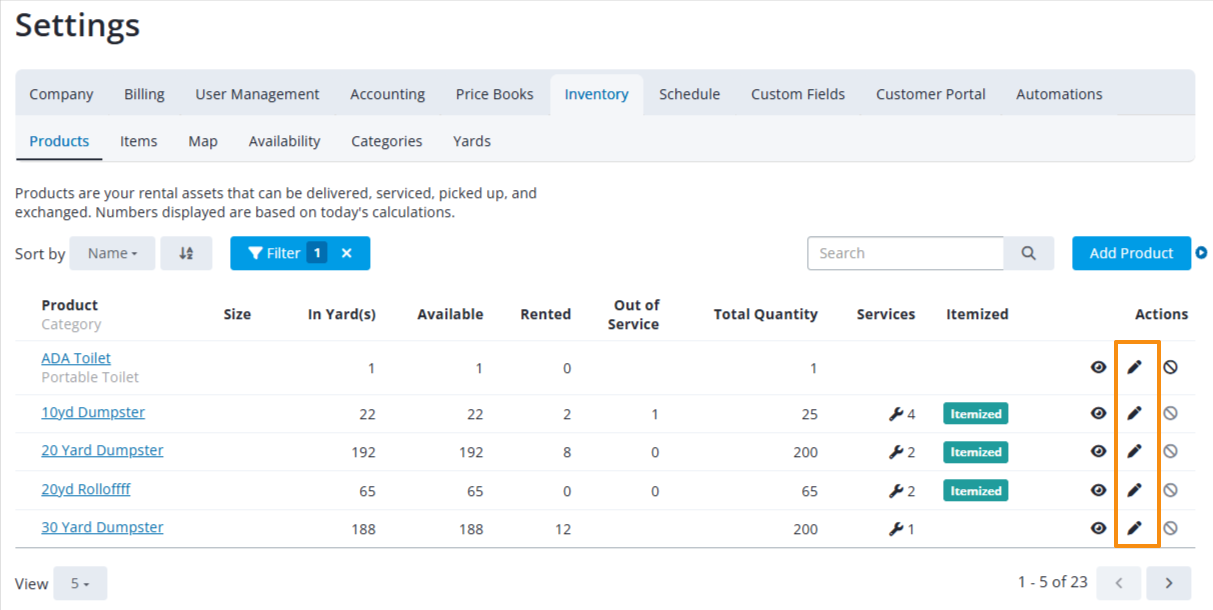Click the In Yard(s) column header

(342, 314)
